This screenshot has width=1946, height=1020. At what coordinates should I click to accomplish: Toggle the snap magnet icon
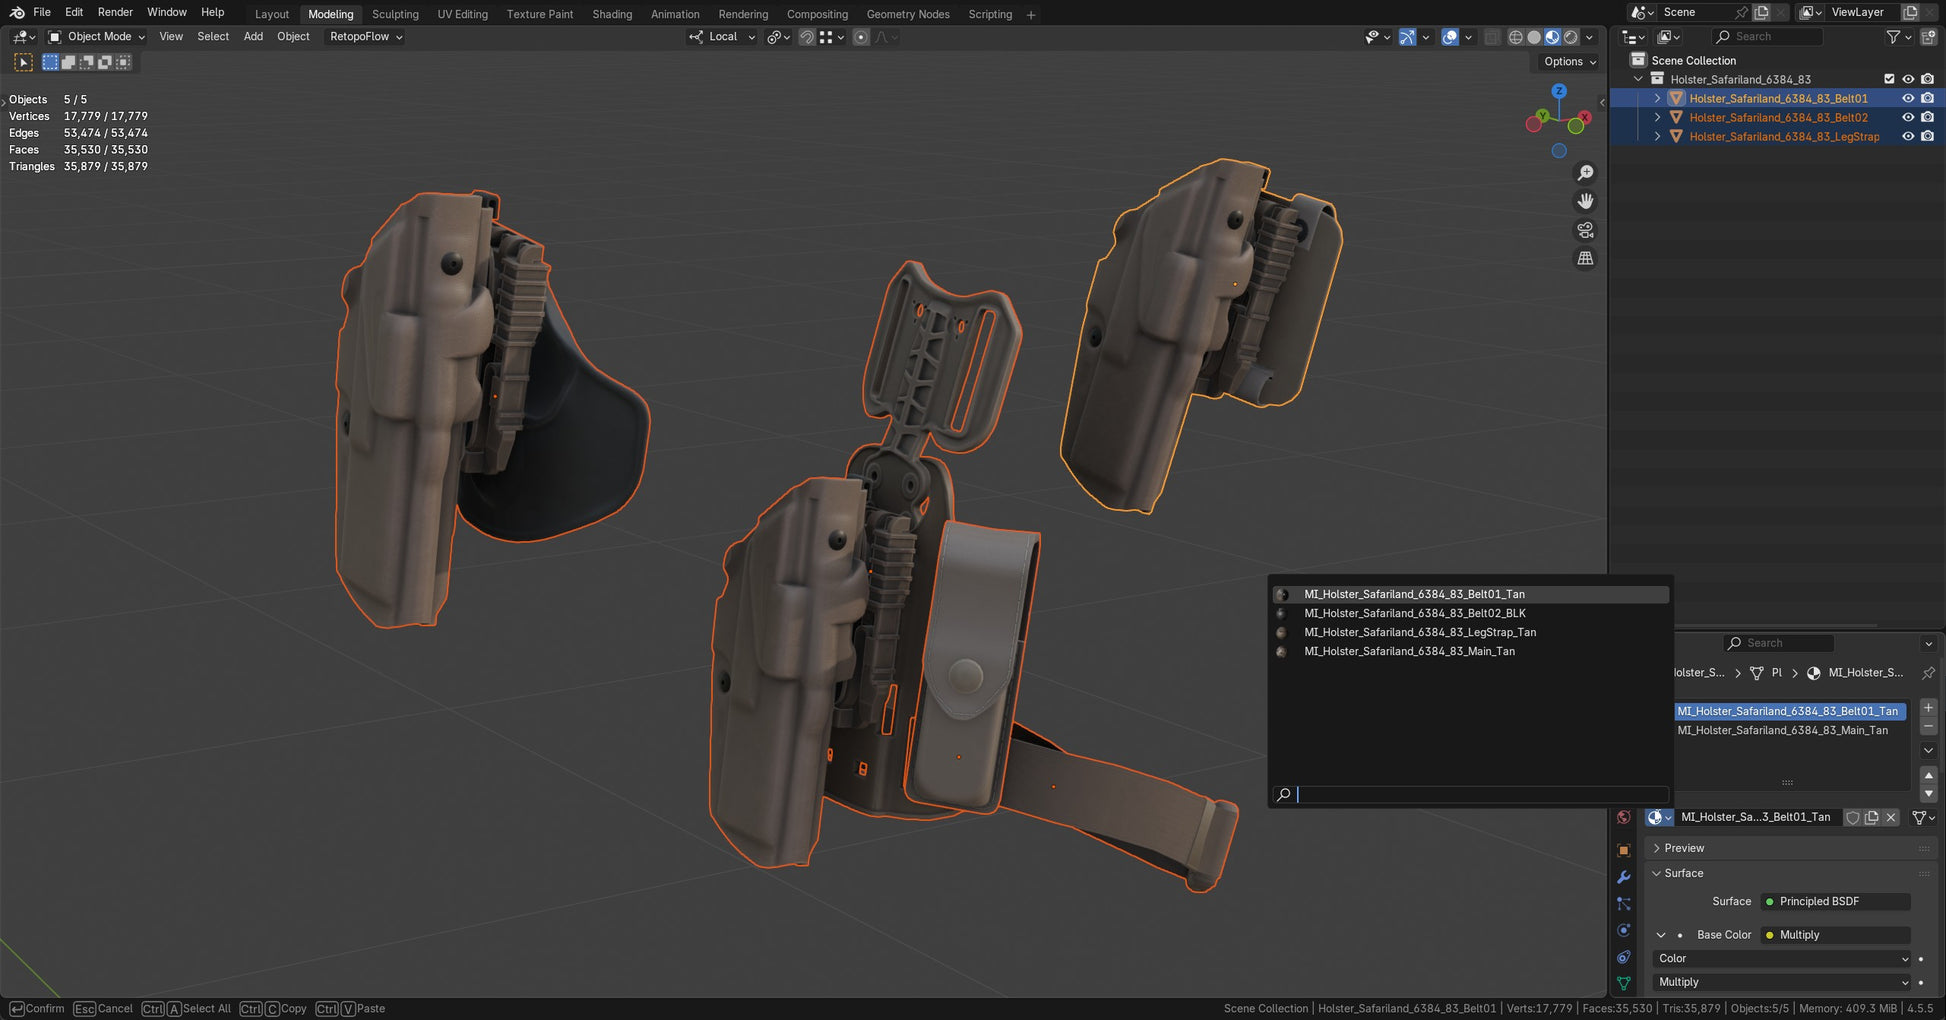tap(806, 37)
